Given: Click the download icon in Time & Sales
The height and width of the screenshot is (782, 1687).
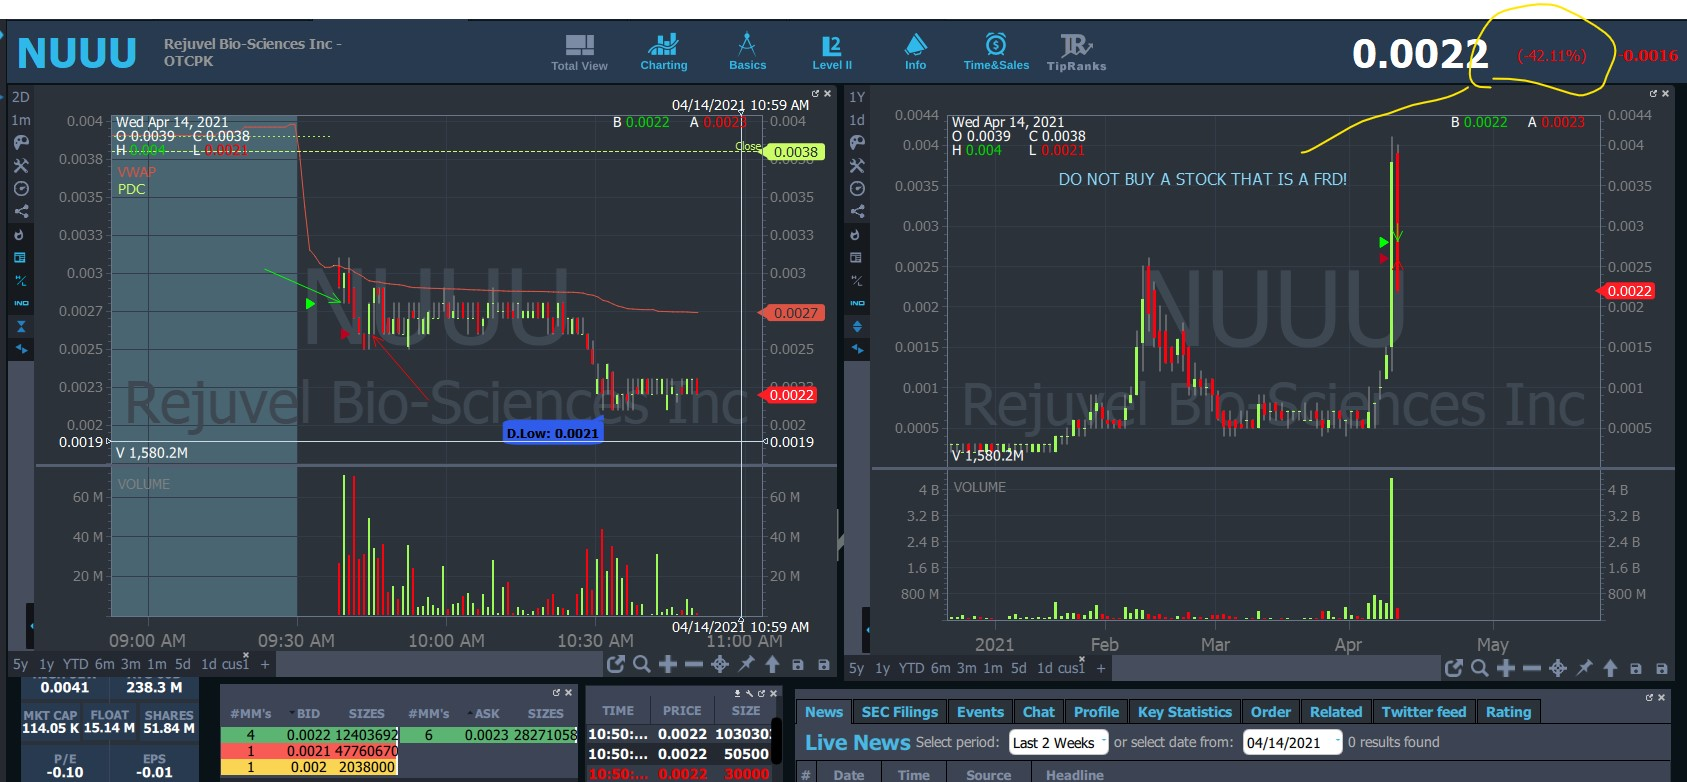Looking at the screenshot, I should tap(738, 693).
